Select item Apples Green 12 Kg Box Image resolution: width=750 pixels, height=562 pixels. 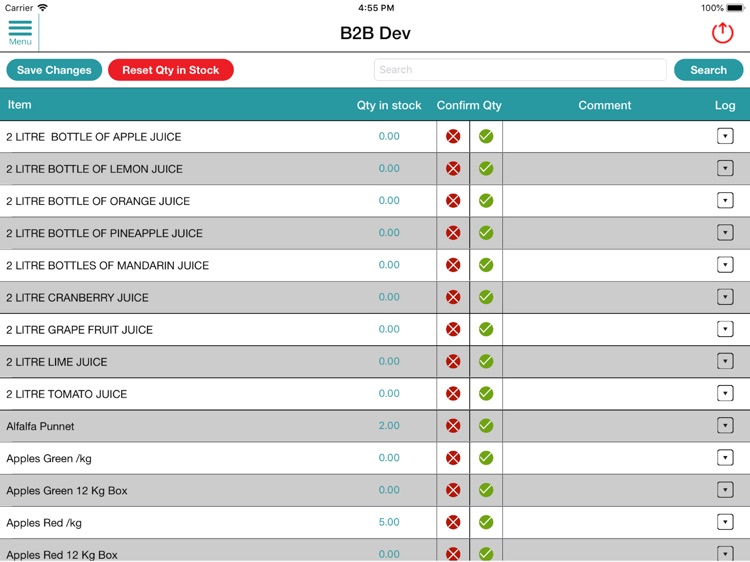[x=66, y=491]
